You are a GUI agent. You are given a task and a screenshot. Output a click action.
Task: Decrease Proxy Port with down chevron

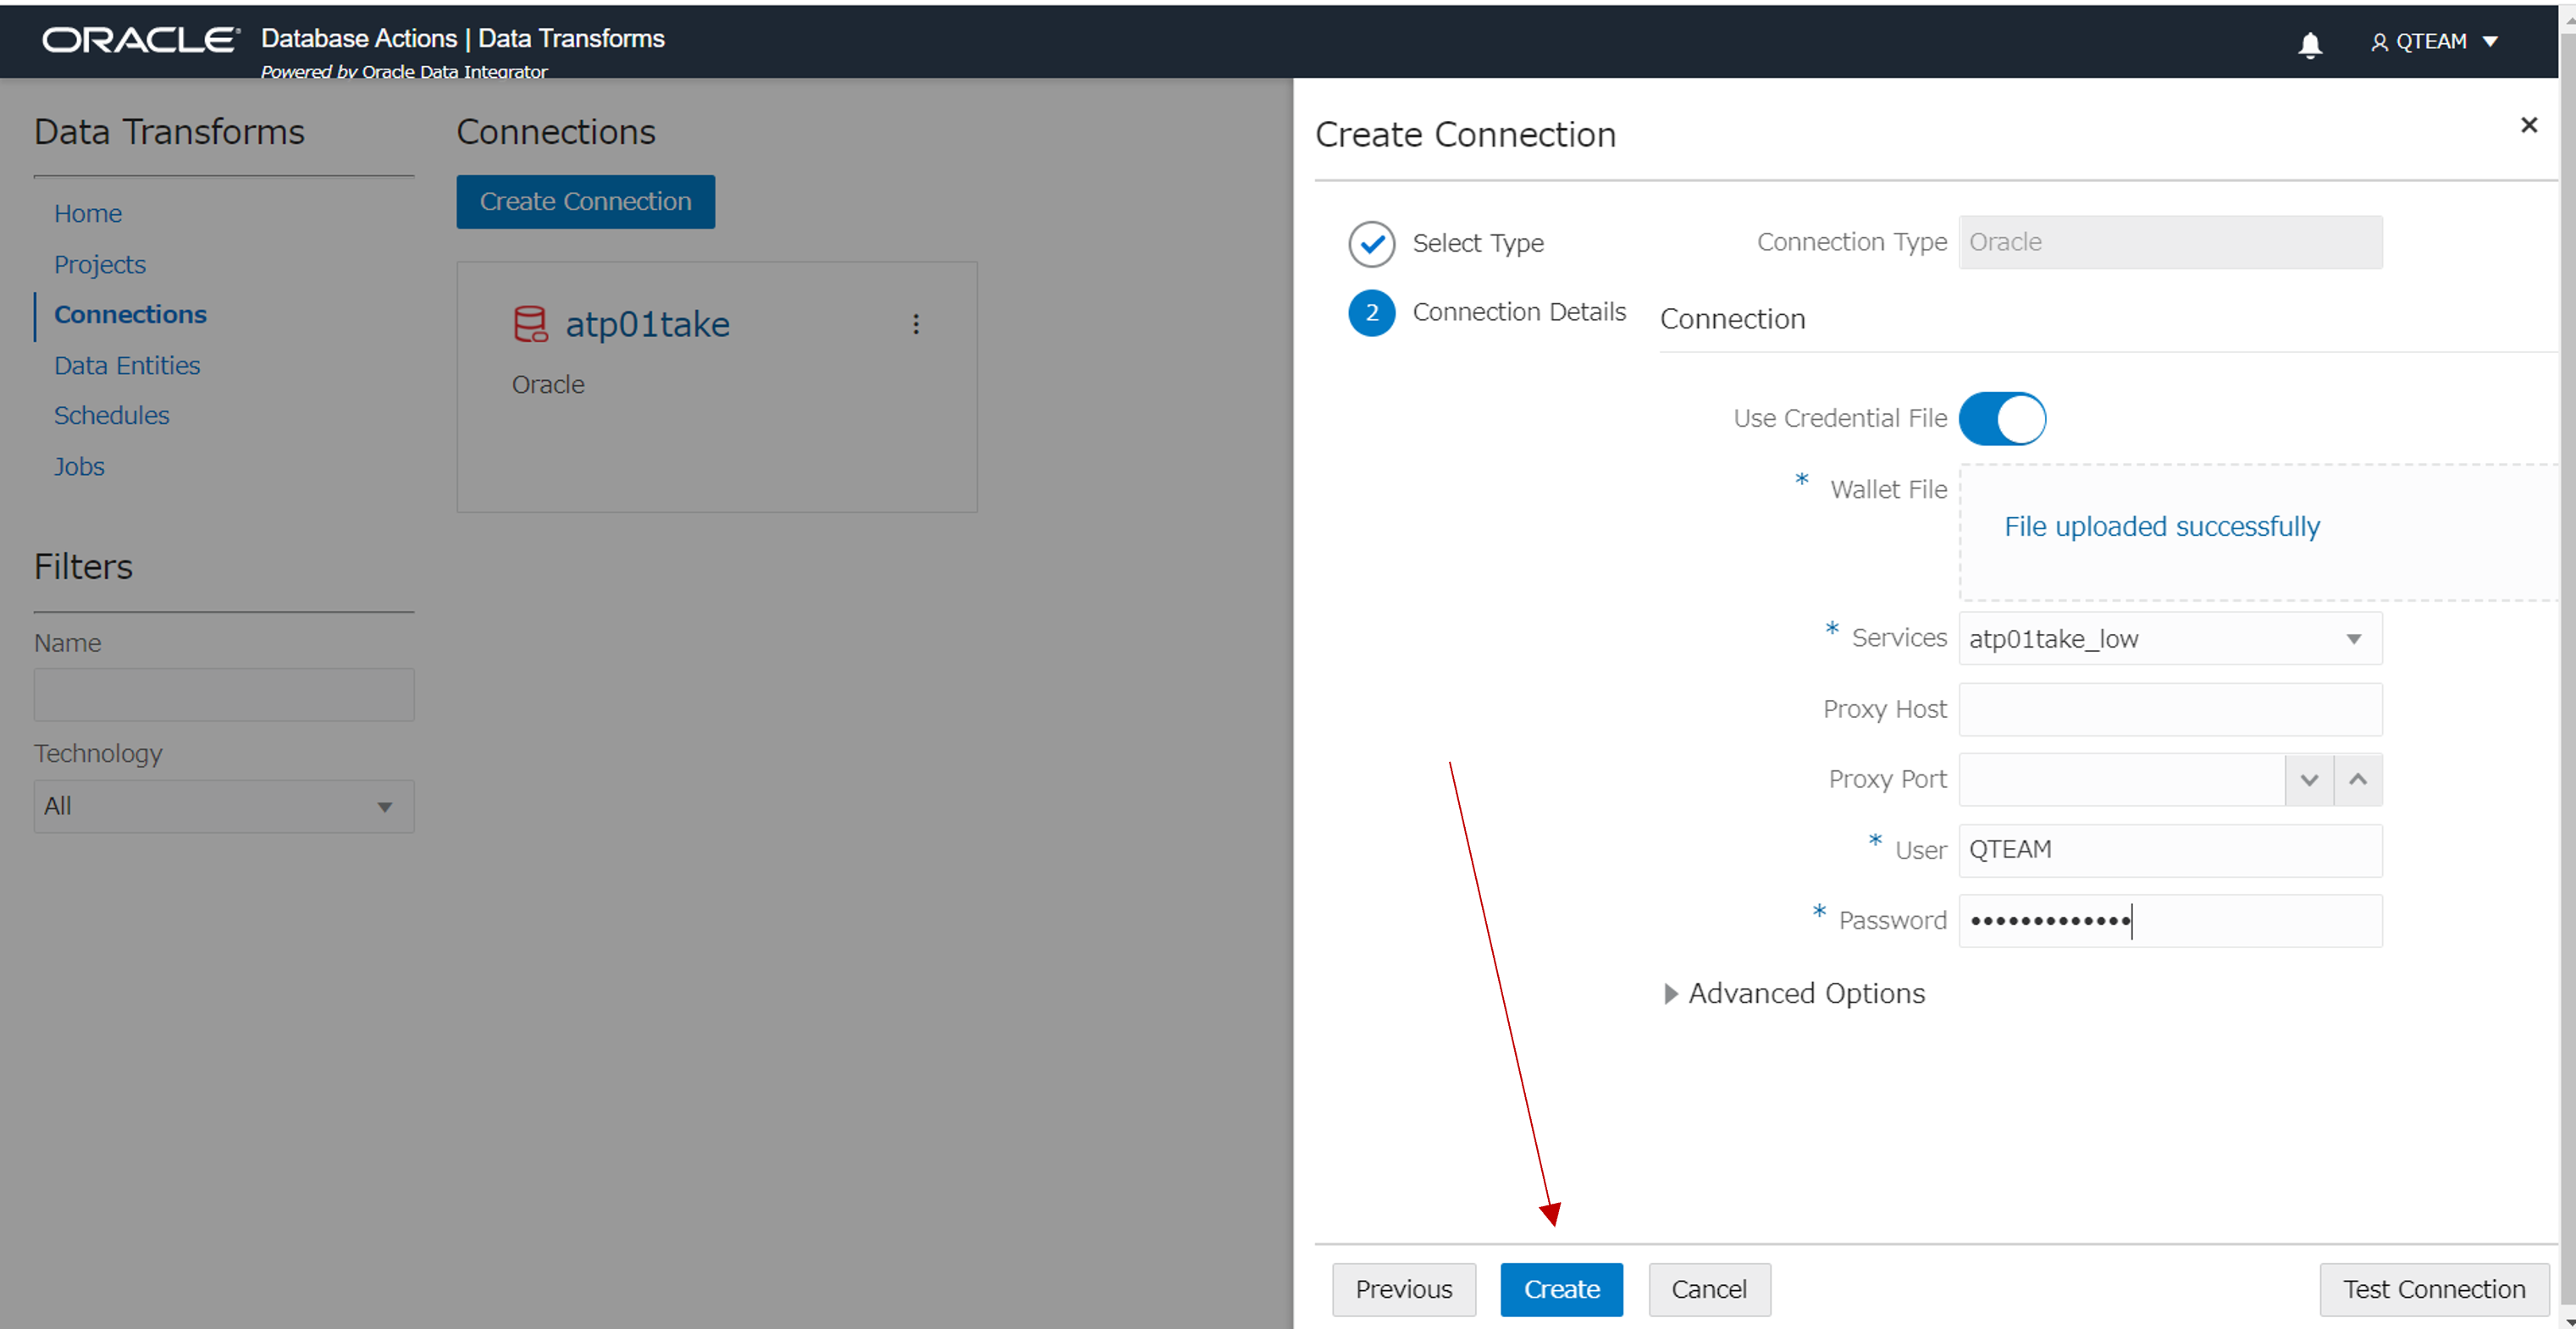2308,779
